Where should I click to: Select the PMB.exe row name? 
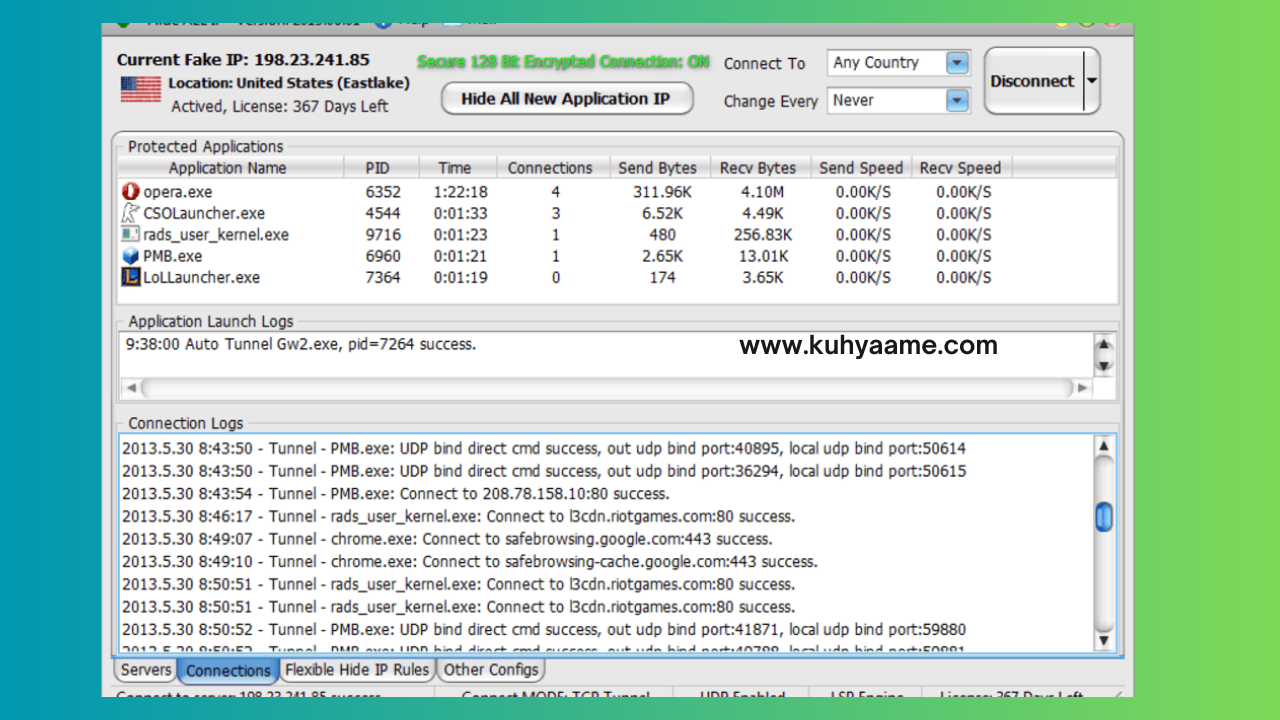click(172, 256)
